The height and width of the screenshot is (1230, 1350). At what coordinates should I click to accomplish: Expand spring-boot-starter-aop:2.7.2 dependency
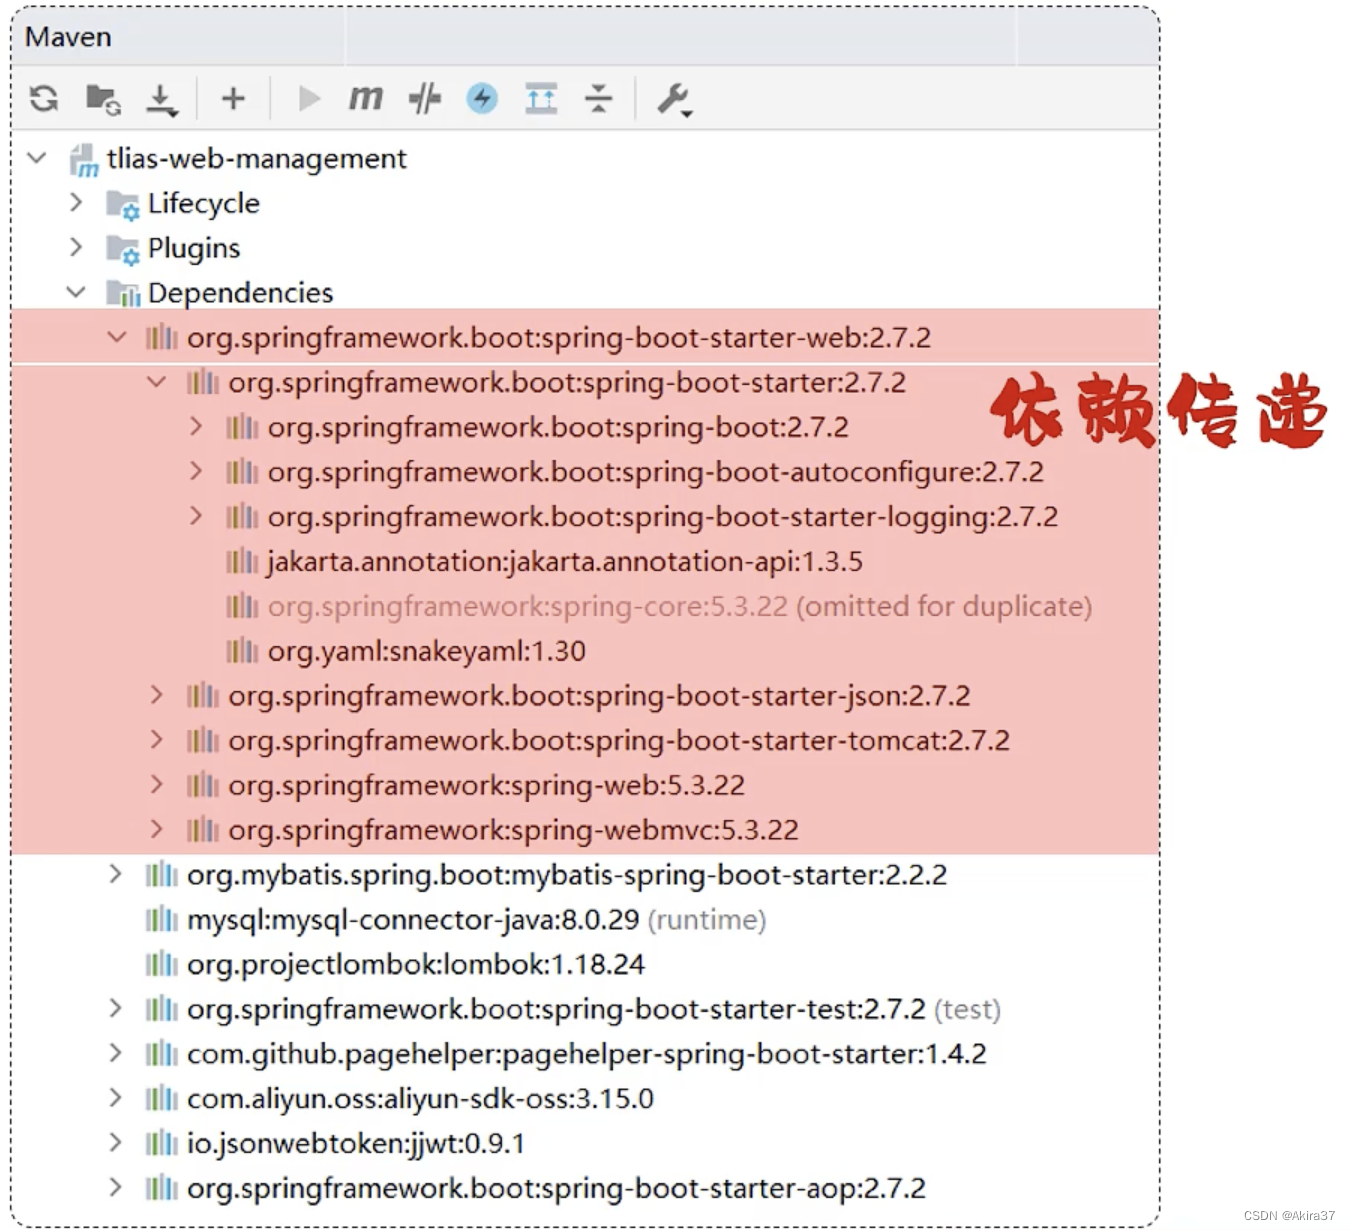point(116,1187)
